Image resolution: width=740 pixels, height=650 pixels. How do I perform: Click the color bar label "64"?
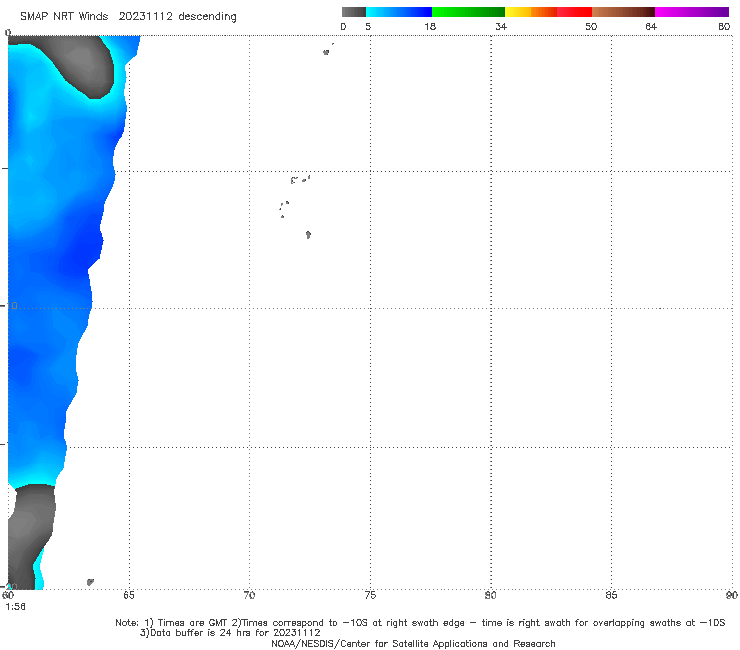(x=651, y=27)
